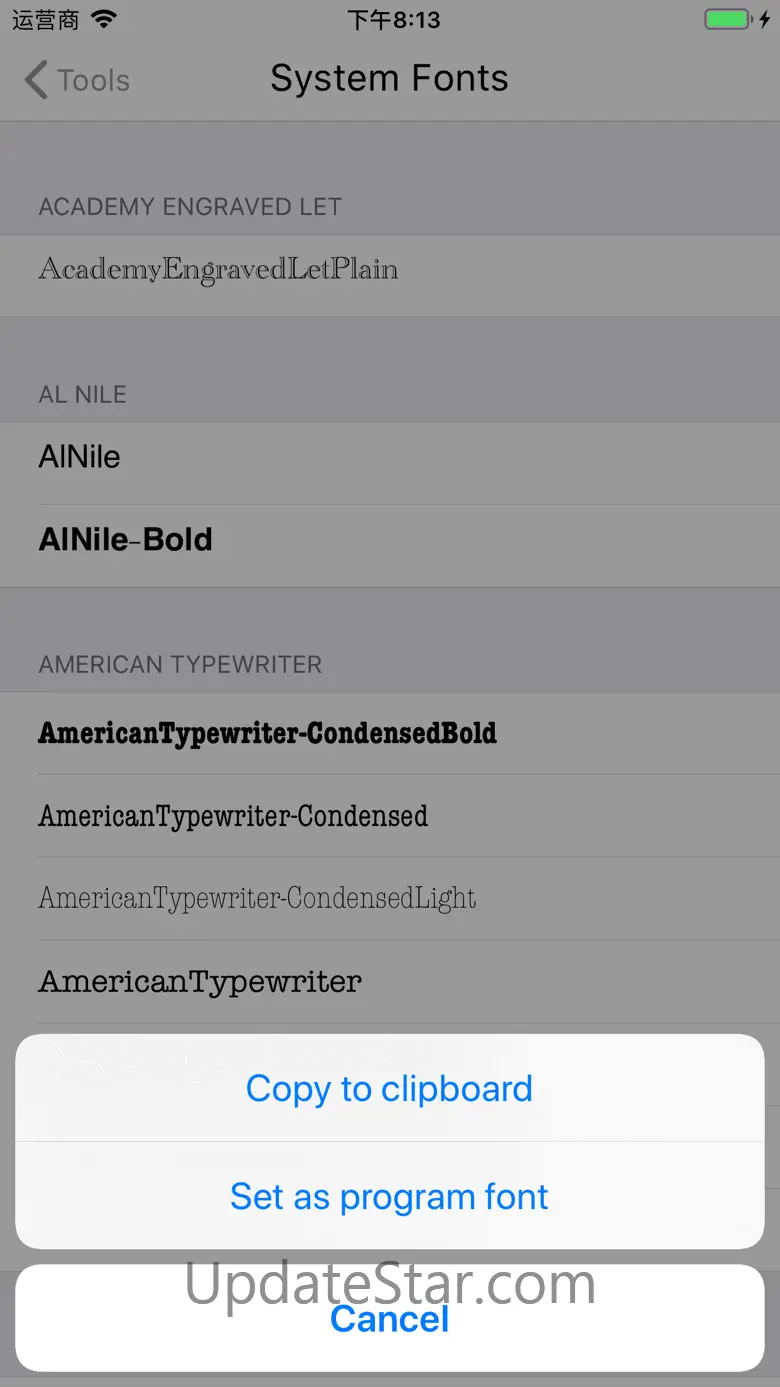Tap the Al Nile section header
Viewport: 780px width, 1387px height.
pos(83,394)
